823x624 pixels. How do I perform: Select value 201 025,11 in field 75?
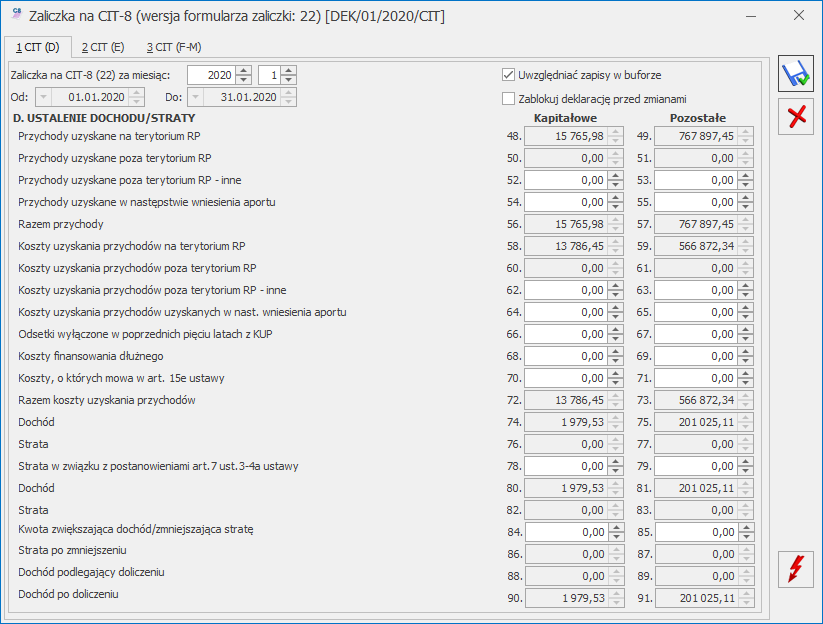tap(706, 422)
